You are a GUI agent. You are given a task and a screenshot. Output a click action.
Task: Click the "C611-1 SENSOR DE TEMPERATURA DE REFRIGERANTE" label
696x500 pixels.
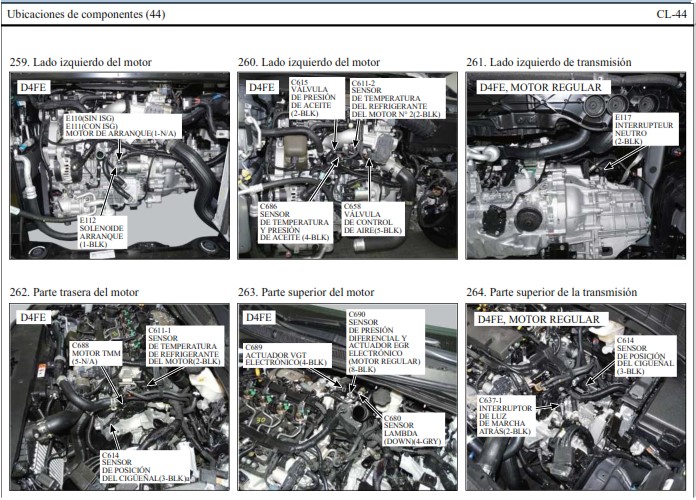pos(184,346)
